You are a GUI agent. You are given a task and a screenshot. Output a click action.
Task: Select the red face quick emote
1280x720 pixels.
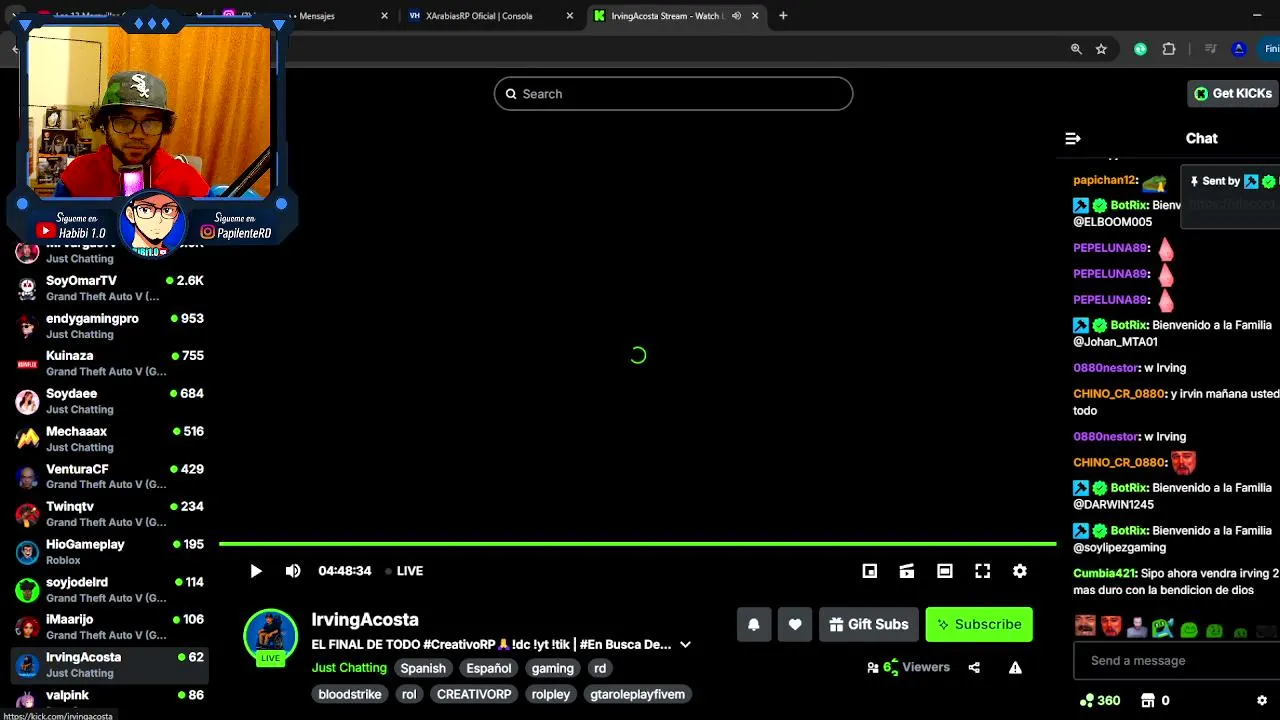pyautogui.click(x=1111, y=627)
